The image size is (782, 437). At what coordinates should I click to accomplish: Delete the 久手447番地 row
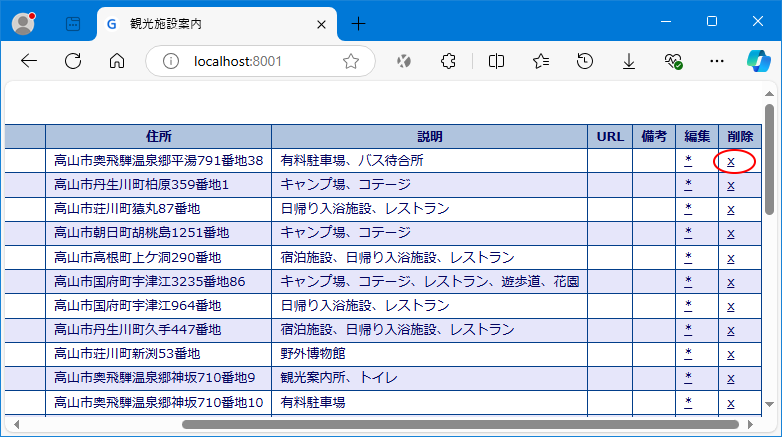tap(731, 330)
